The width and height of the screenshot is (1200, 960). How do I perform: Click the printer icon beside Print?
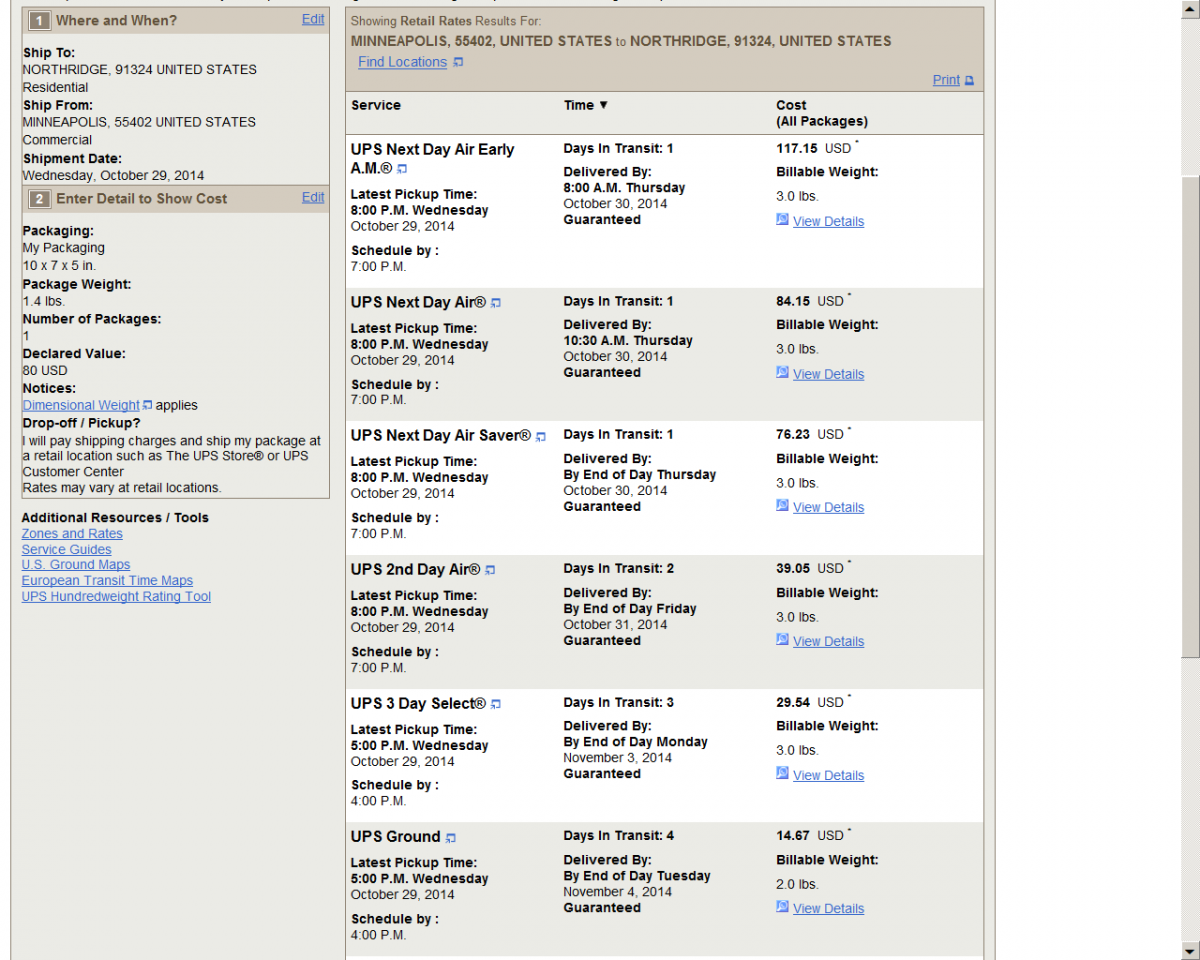(x=969, y=81)
